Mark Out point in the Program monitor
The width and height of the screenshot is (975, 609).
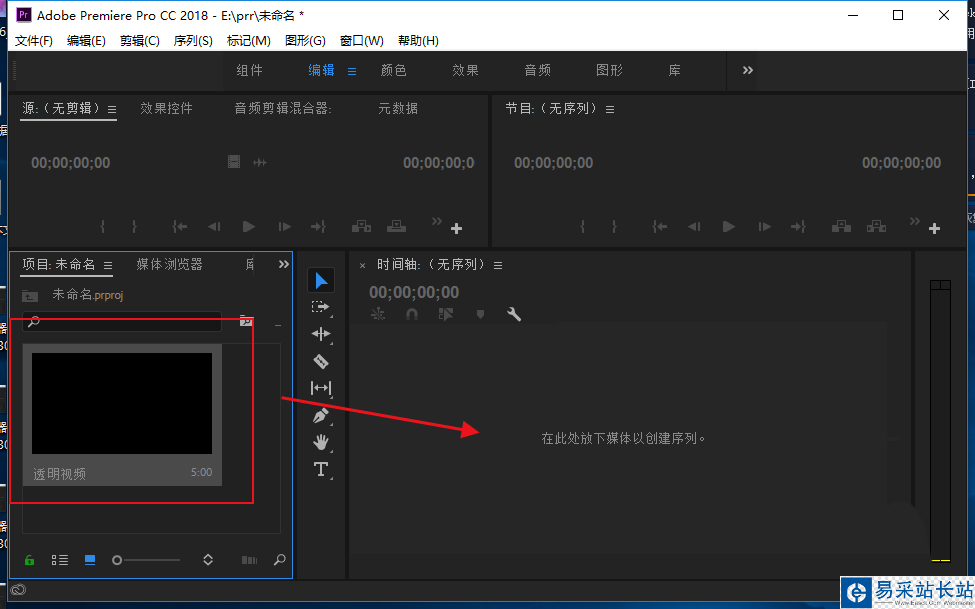614,226
